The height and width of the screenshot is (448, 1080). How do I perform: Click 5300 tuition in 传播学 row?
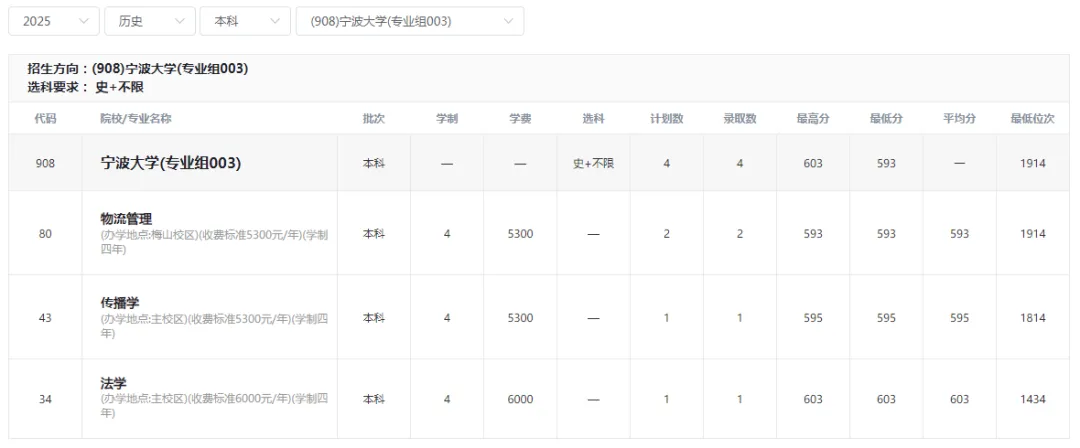click(x=520, y=318)
